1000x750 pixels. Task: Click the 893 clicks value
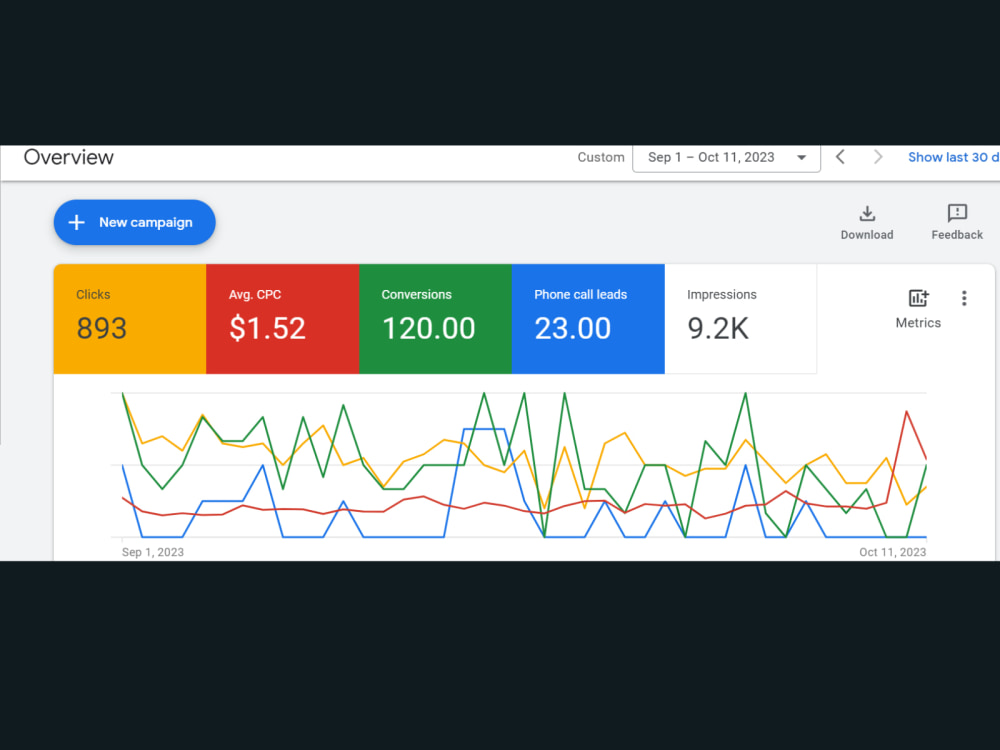(101, 328)
